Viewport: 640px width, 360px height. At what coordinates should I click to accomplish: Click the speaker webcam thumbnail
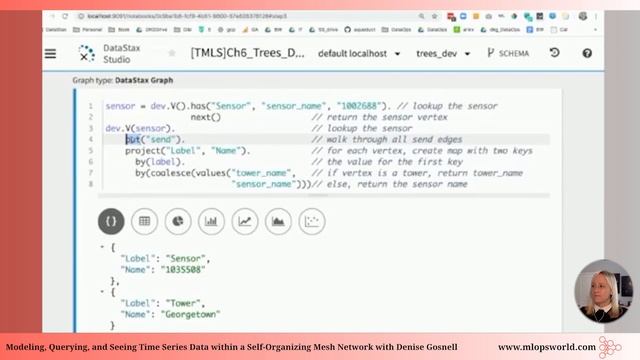(x=603, y=291)
